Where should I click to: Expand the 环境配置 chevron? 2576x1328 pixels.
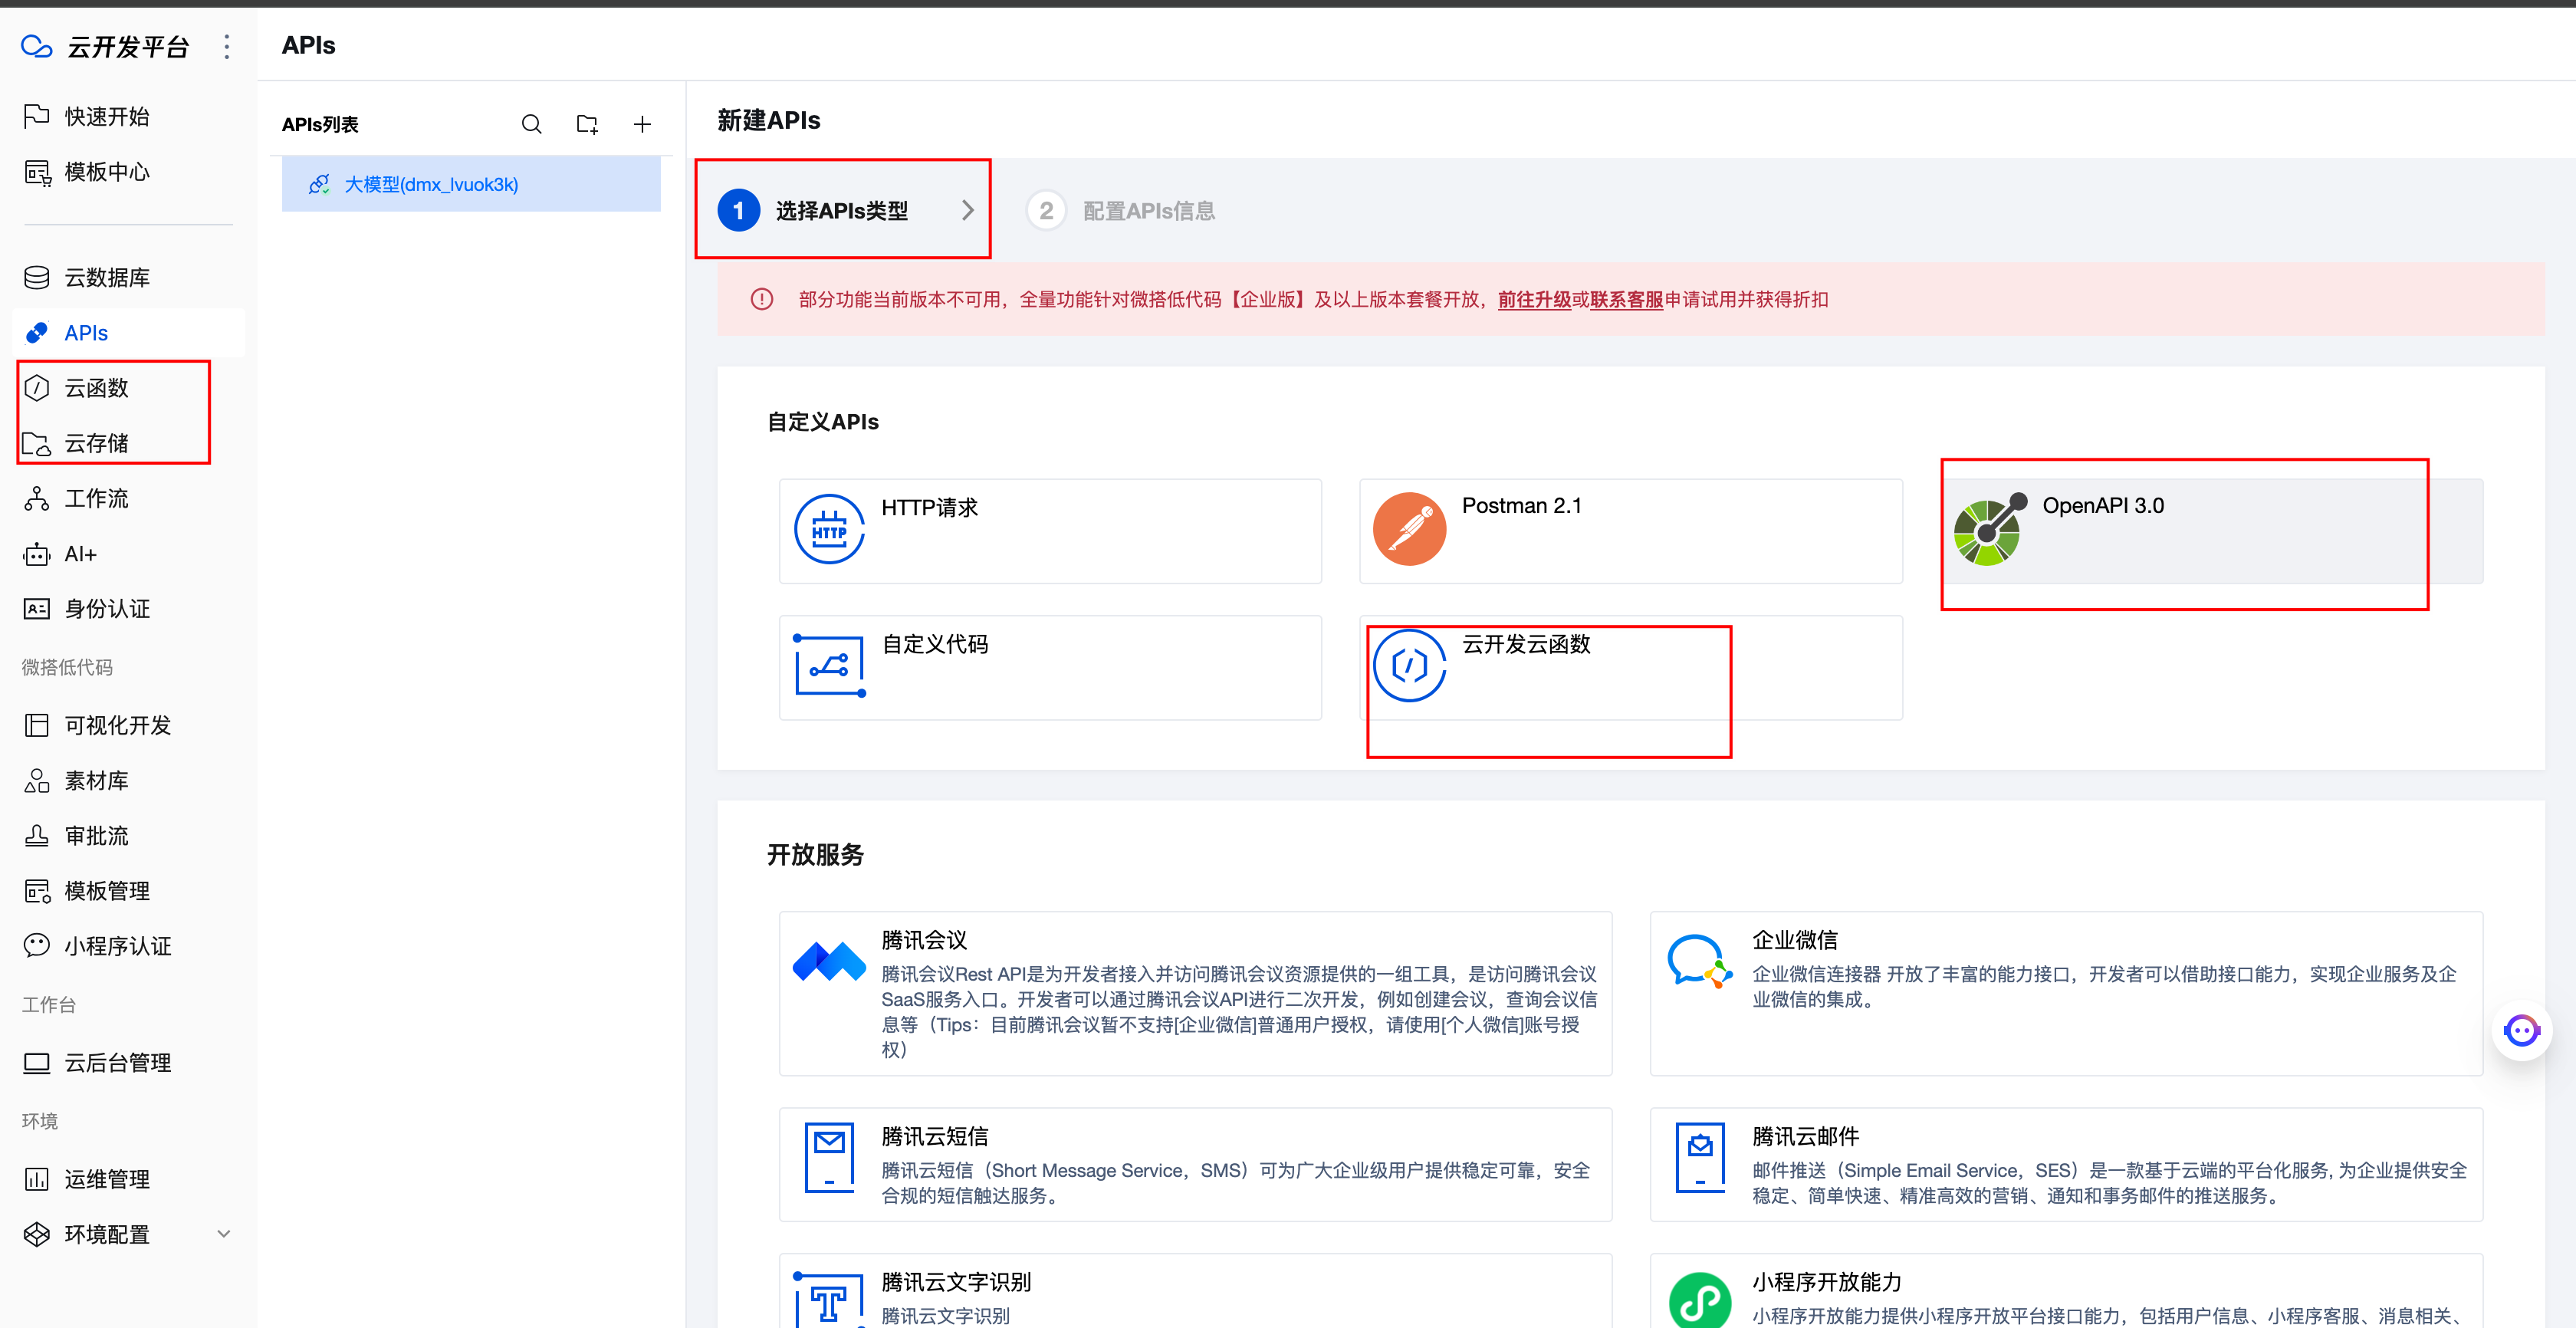224,1234
